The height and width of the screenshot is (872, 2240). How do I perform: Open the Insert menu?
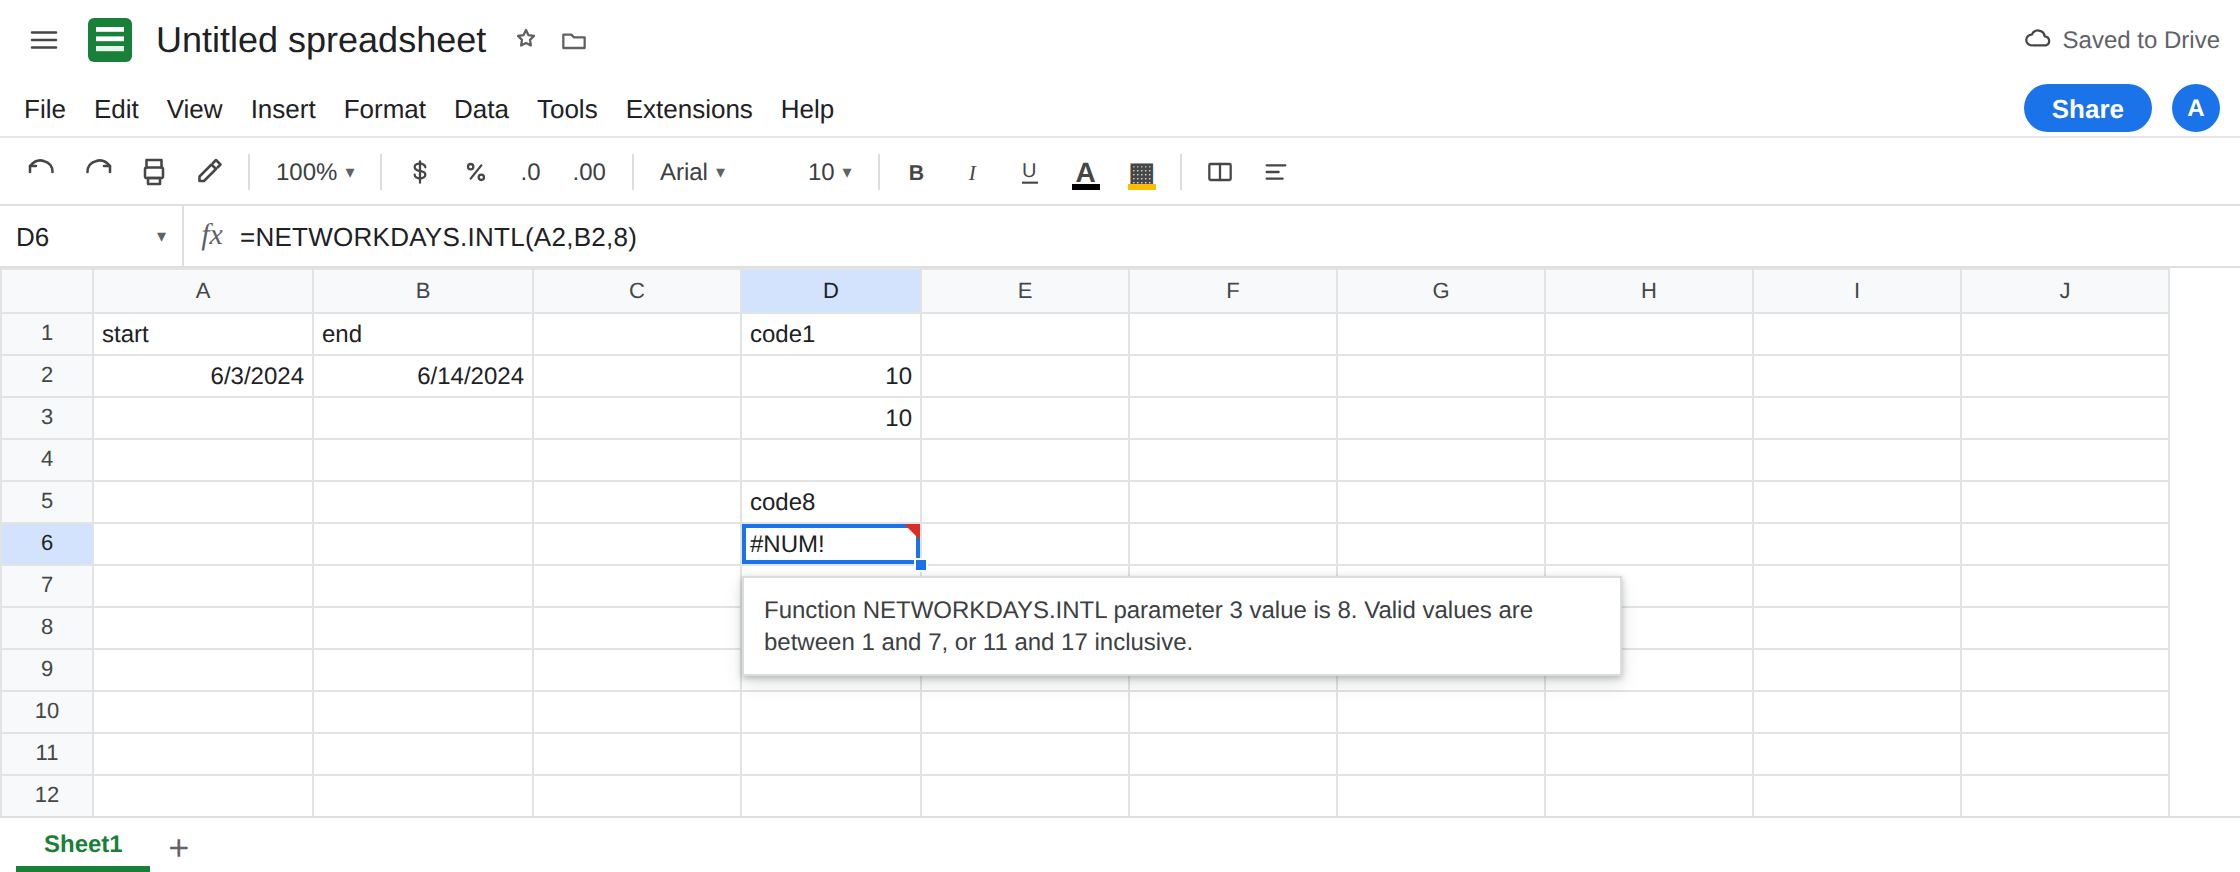[x=283, y=109]
